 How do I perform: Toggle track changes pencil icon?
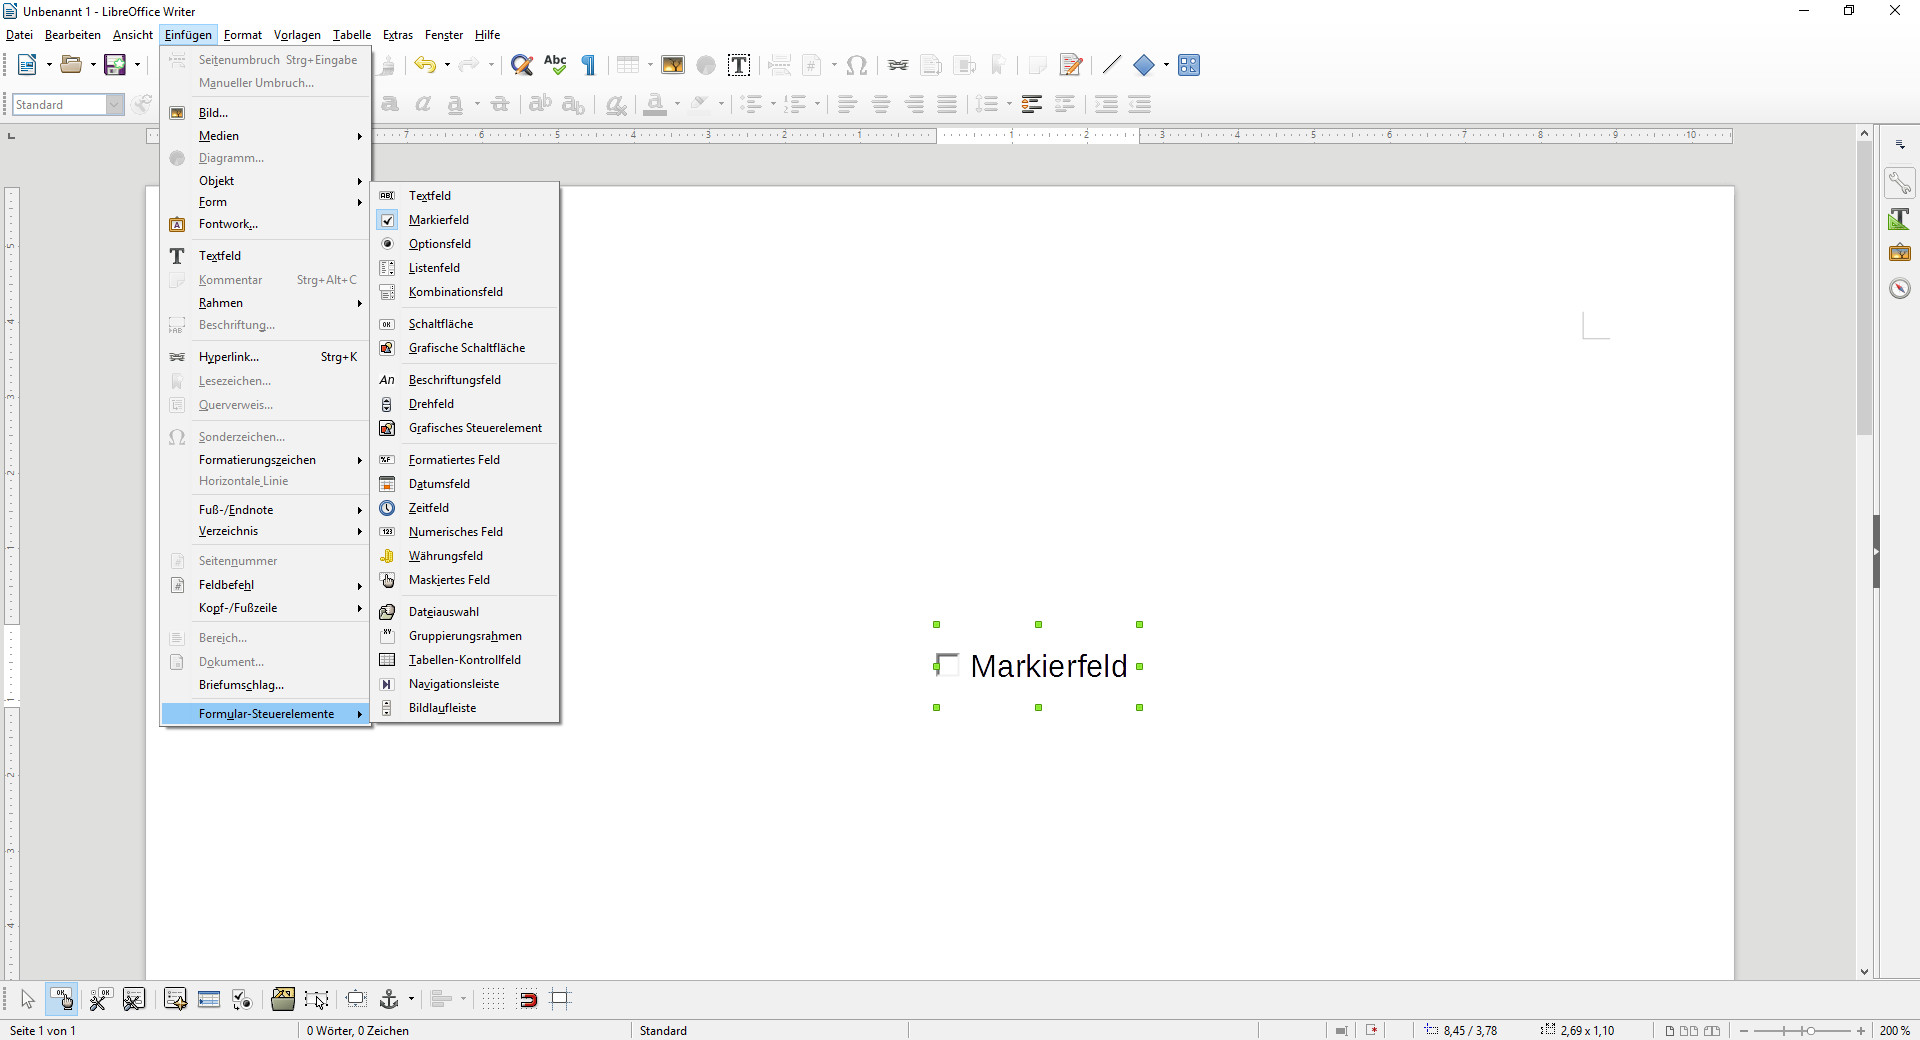coord(1071,65)
